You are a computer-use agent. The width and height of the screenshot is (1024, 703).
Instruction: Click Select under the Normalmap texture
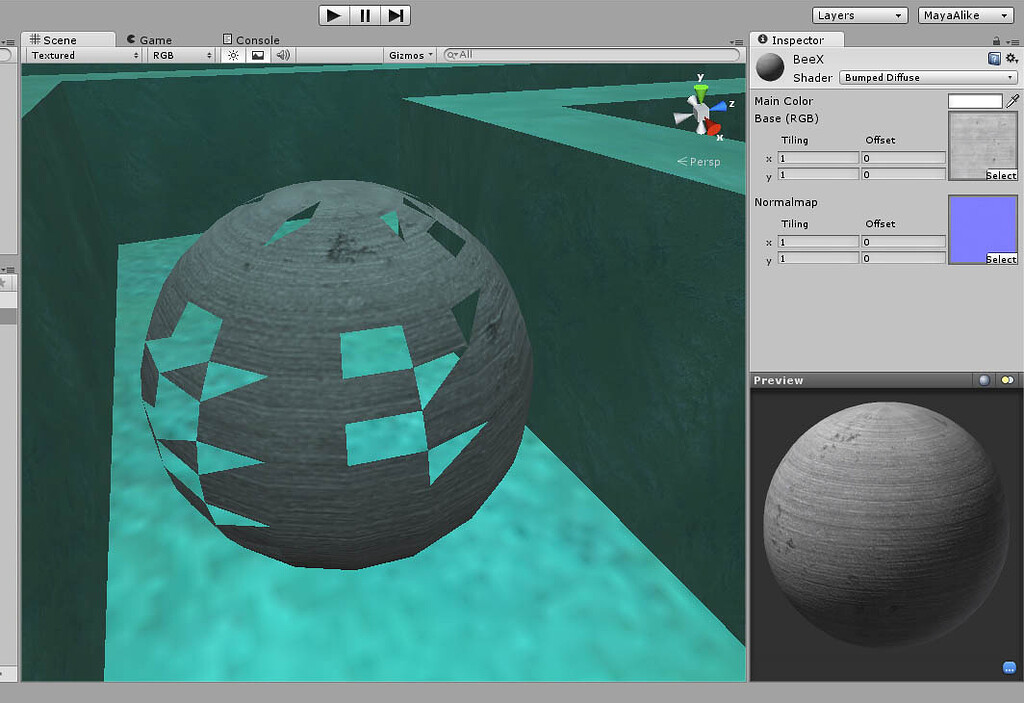tap(1004, 259)
